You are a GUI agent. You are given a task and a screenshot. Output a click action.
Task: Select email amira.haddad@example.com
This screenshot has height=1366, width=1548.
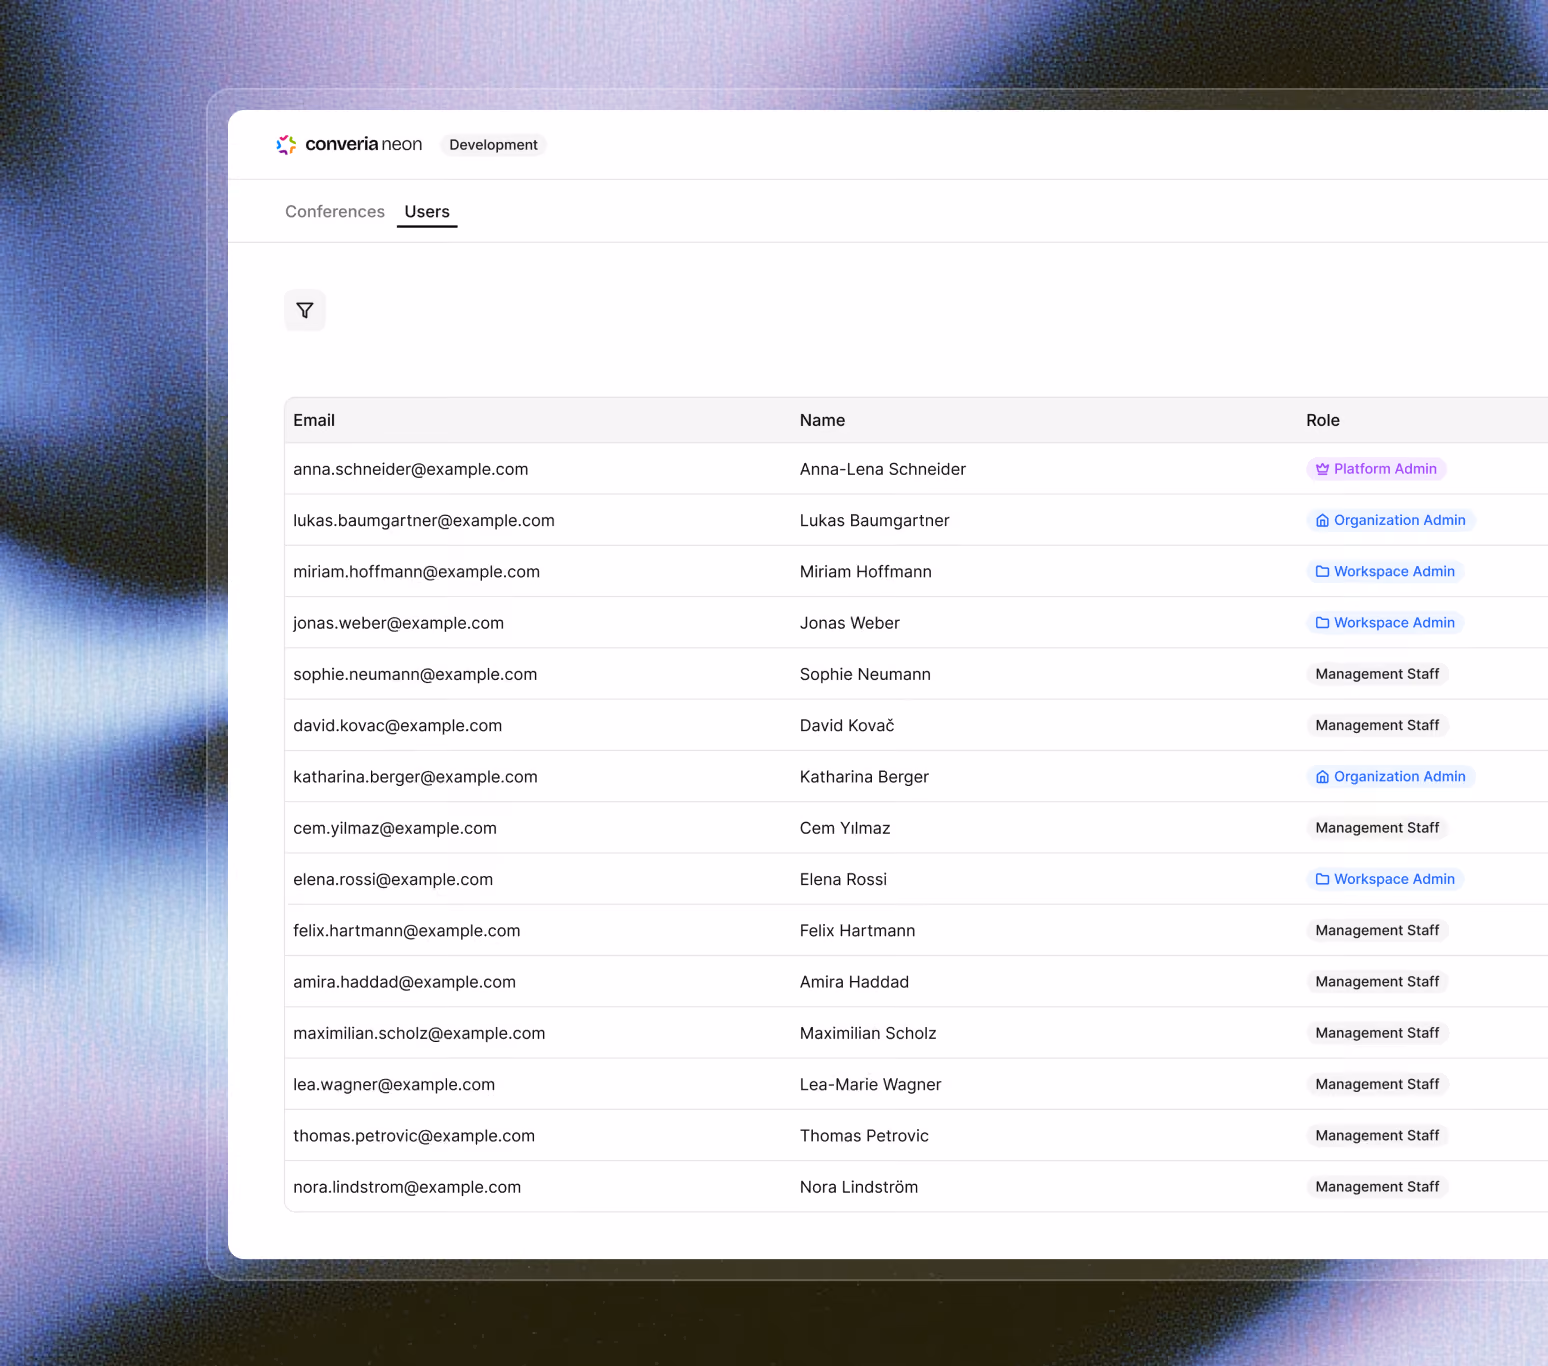pos(404,982)
